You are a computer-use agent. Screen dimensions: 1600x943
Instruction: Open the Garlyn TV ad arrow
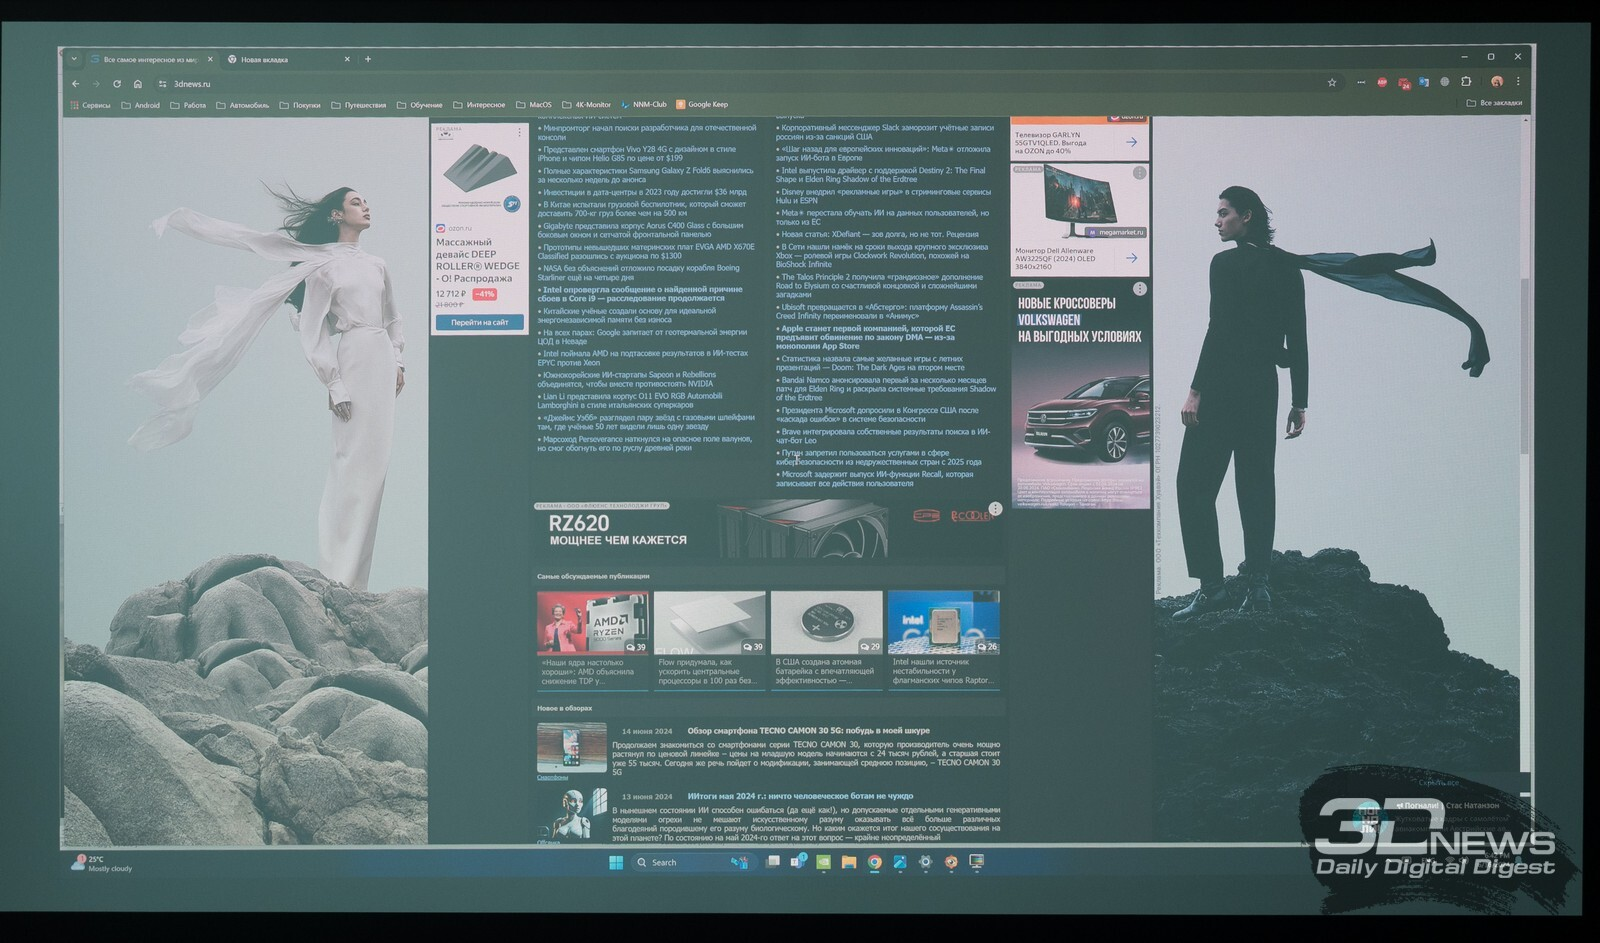pos(1131,142)
